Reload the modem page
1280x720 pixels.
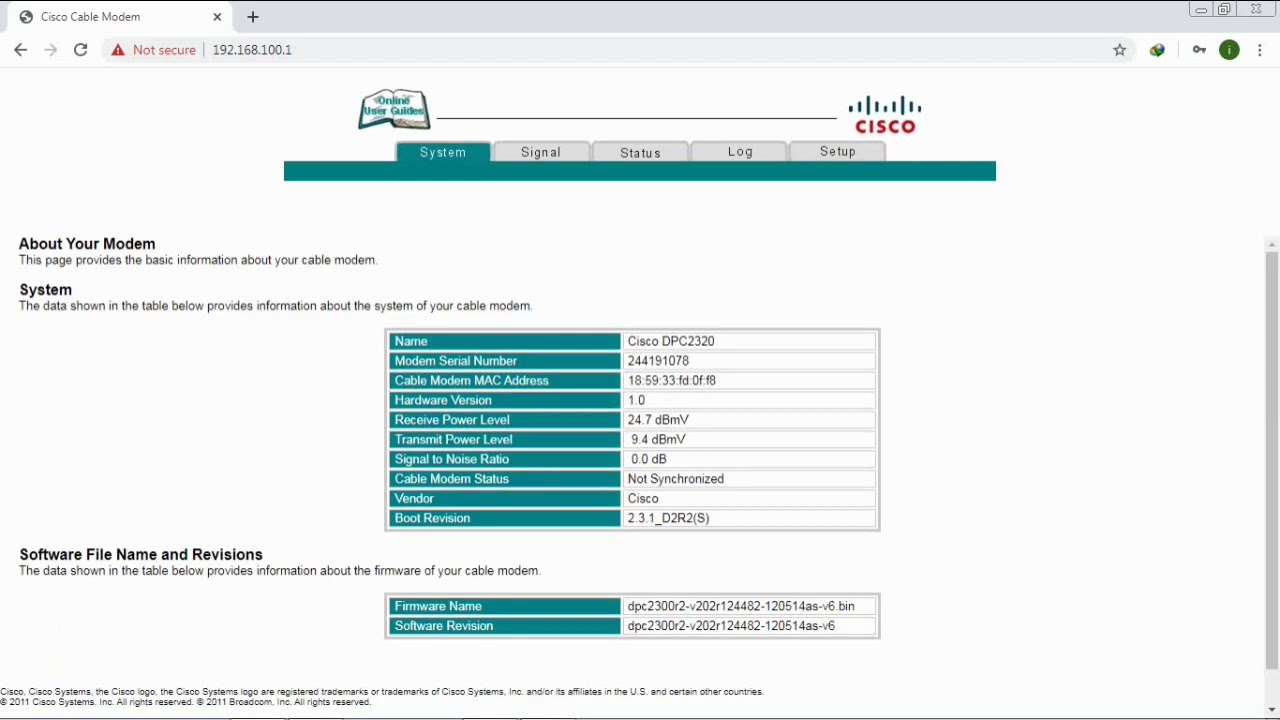(81, 50)
